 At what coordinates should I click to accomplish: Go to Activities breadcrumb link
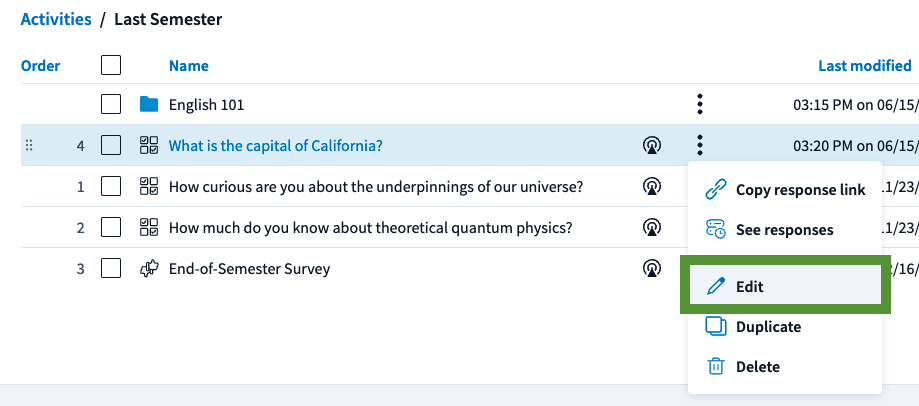56,19
